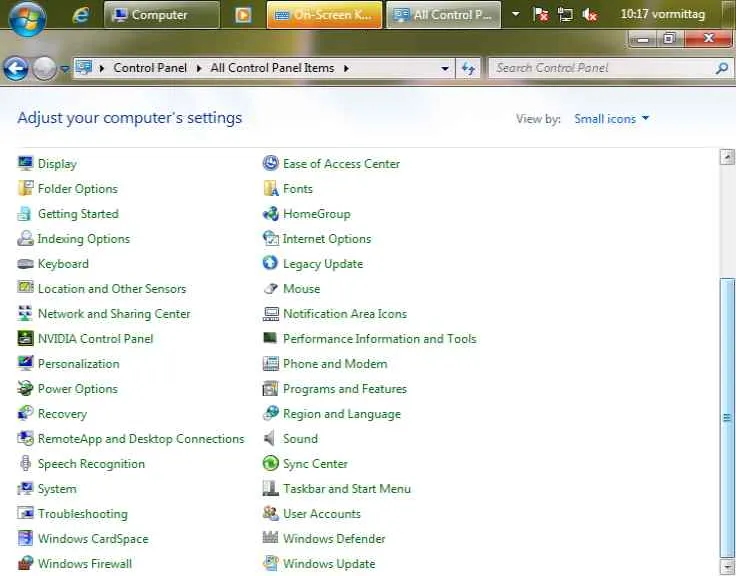The image size is (736, 576).
Task: Launch Internet Explorer from the taskbar
Action: point(81,15)
